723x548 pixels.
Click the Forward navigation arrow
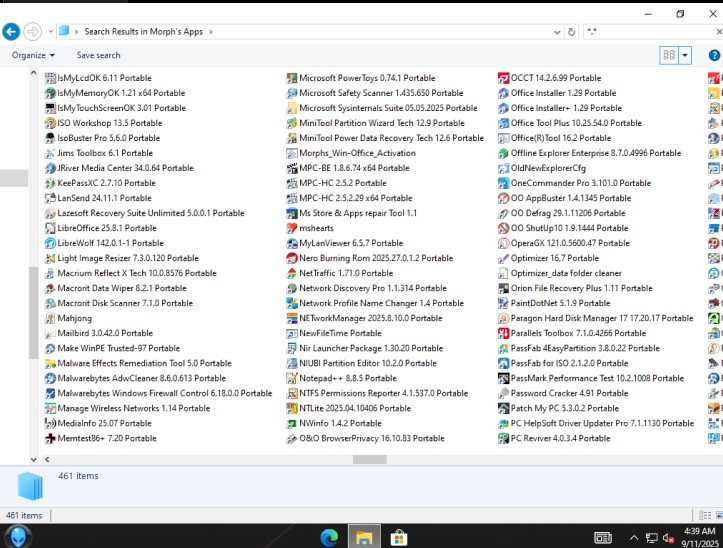click(32, 32)
